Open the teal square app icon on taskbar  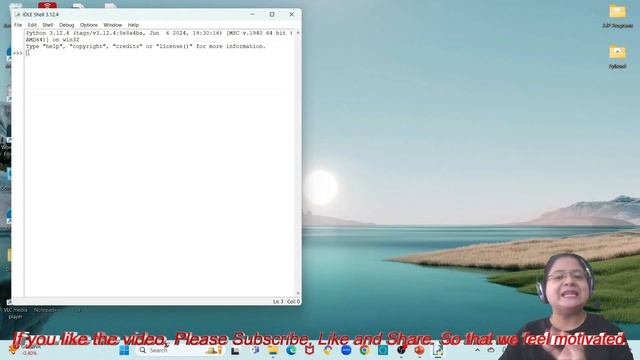(383, 350)
